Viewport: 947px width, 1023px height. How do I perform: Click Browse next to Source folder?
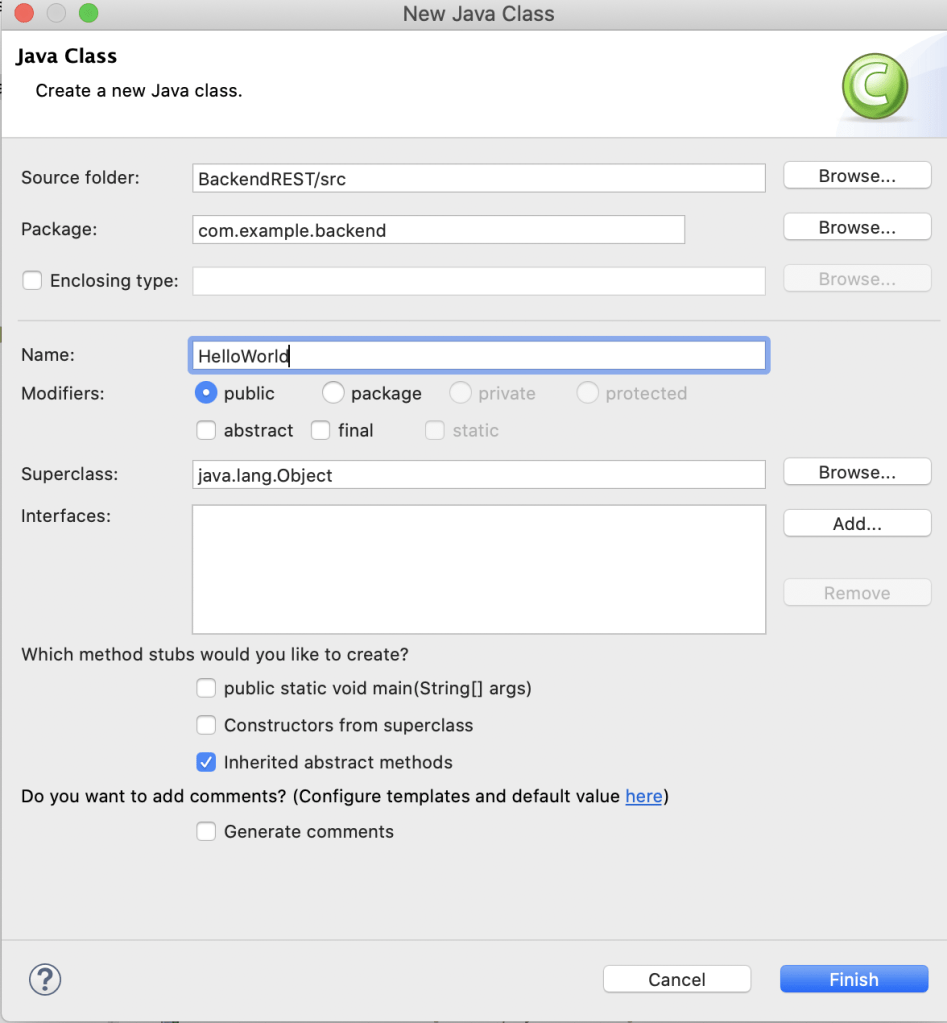[x=857, y=176]
